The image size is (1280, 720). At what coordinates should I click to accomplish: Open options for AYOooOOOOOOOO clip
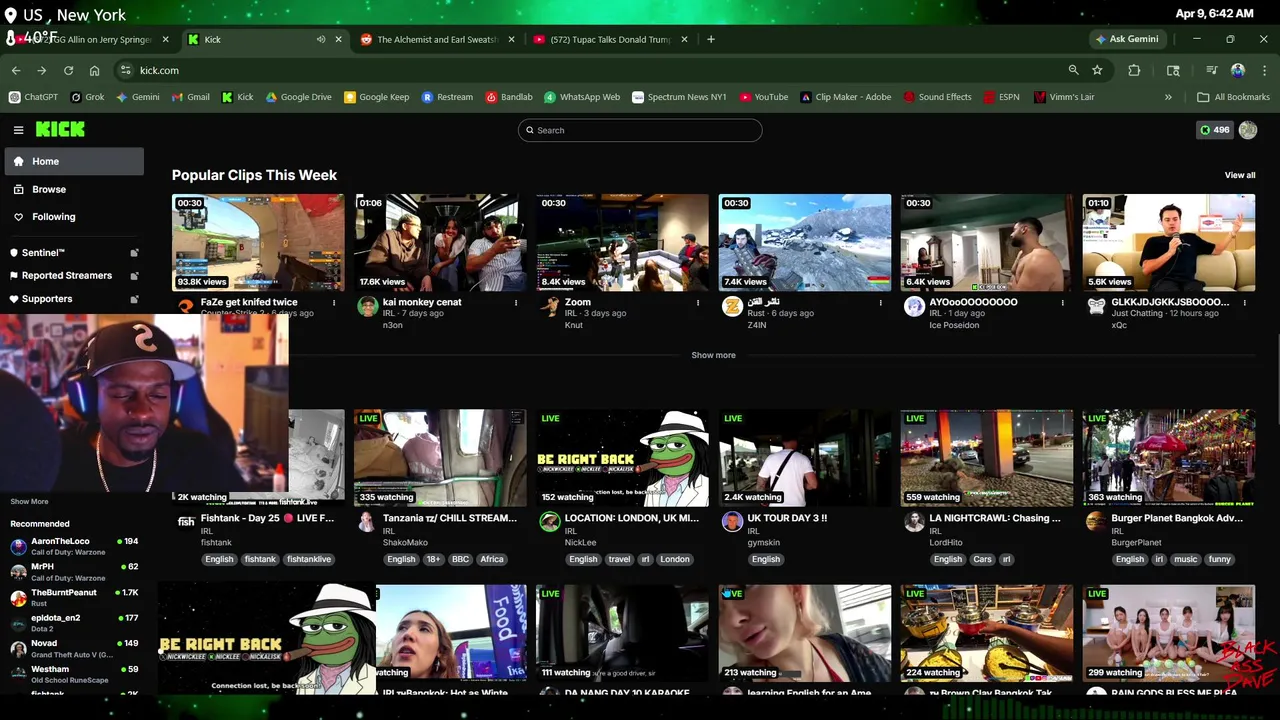pos(1063,302)
